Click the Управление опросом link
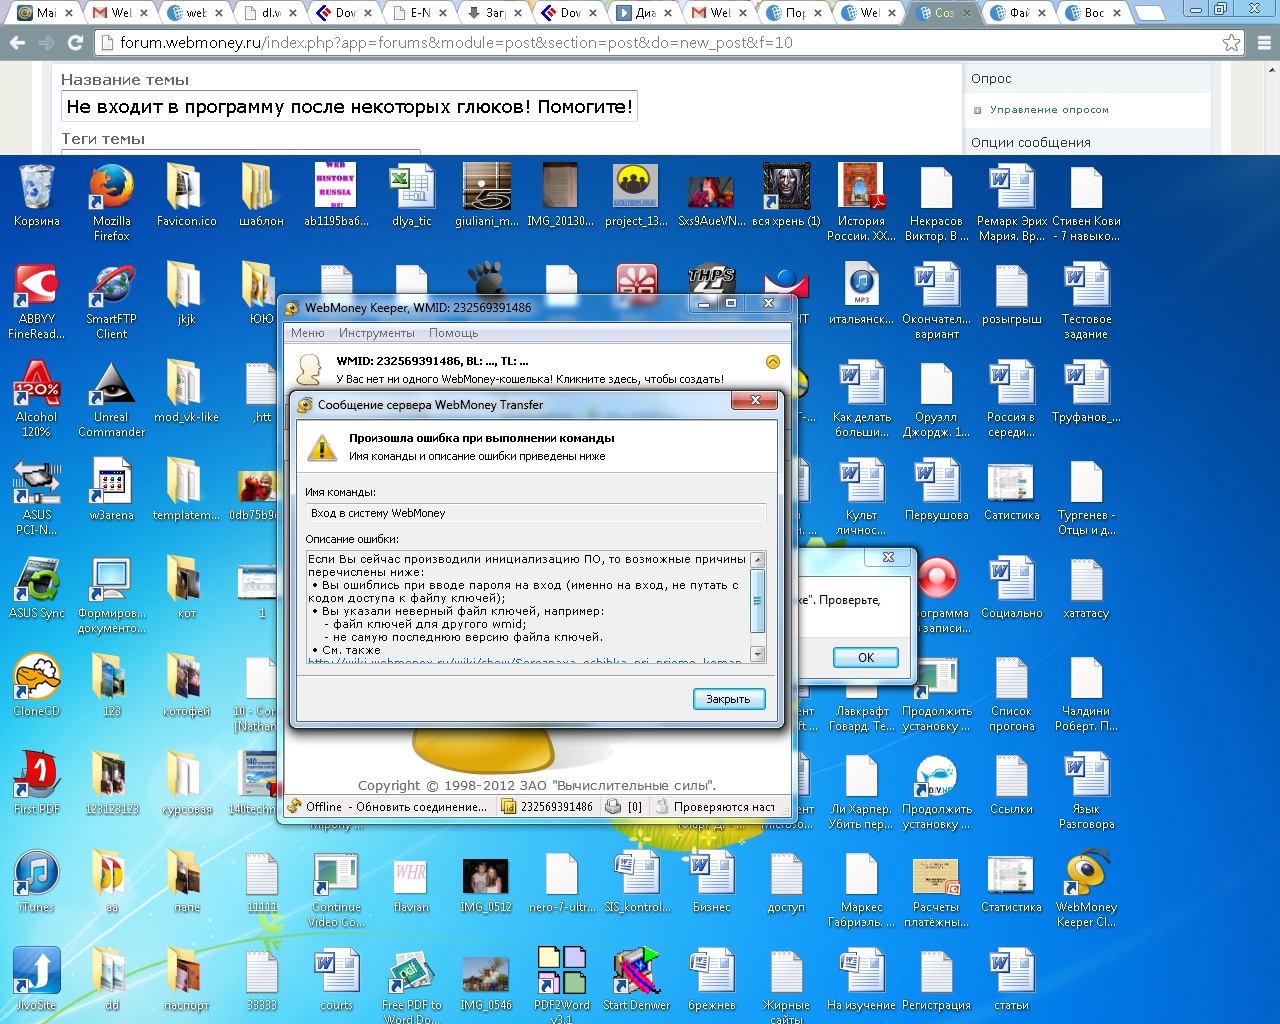The image size is (1280, 1024). [x=1049, y=110]
